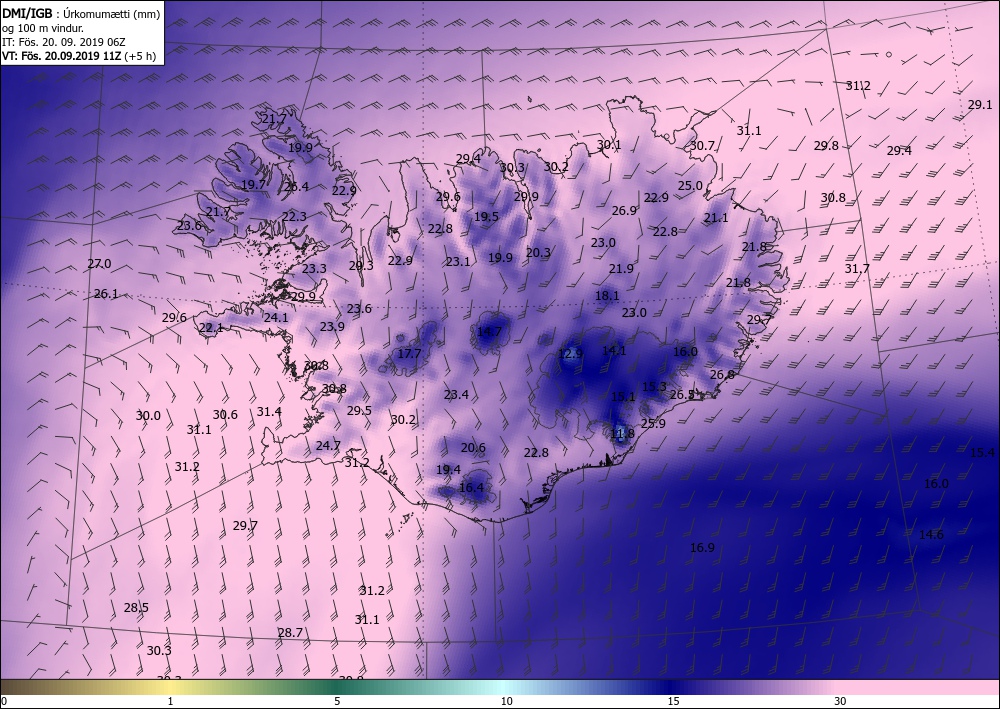
Task: Click the 19.4 map value
Action: [x=448, y=470]
